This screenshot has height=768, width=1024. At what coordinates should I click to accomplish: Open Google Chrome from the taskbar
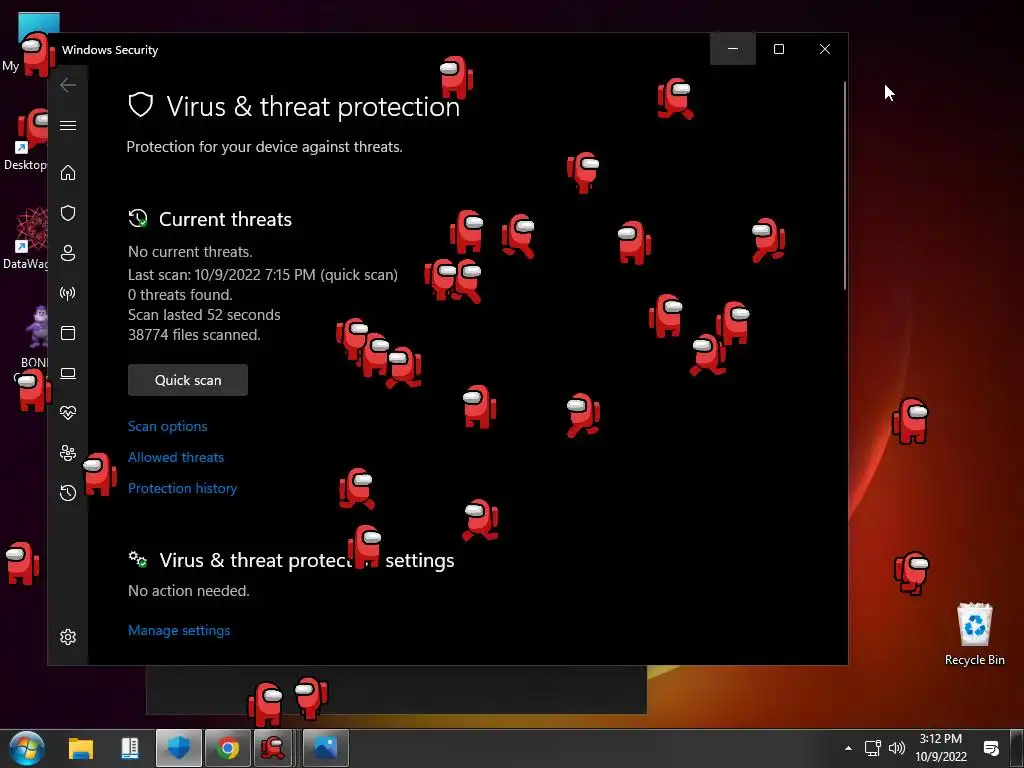click(228, 748)
